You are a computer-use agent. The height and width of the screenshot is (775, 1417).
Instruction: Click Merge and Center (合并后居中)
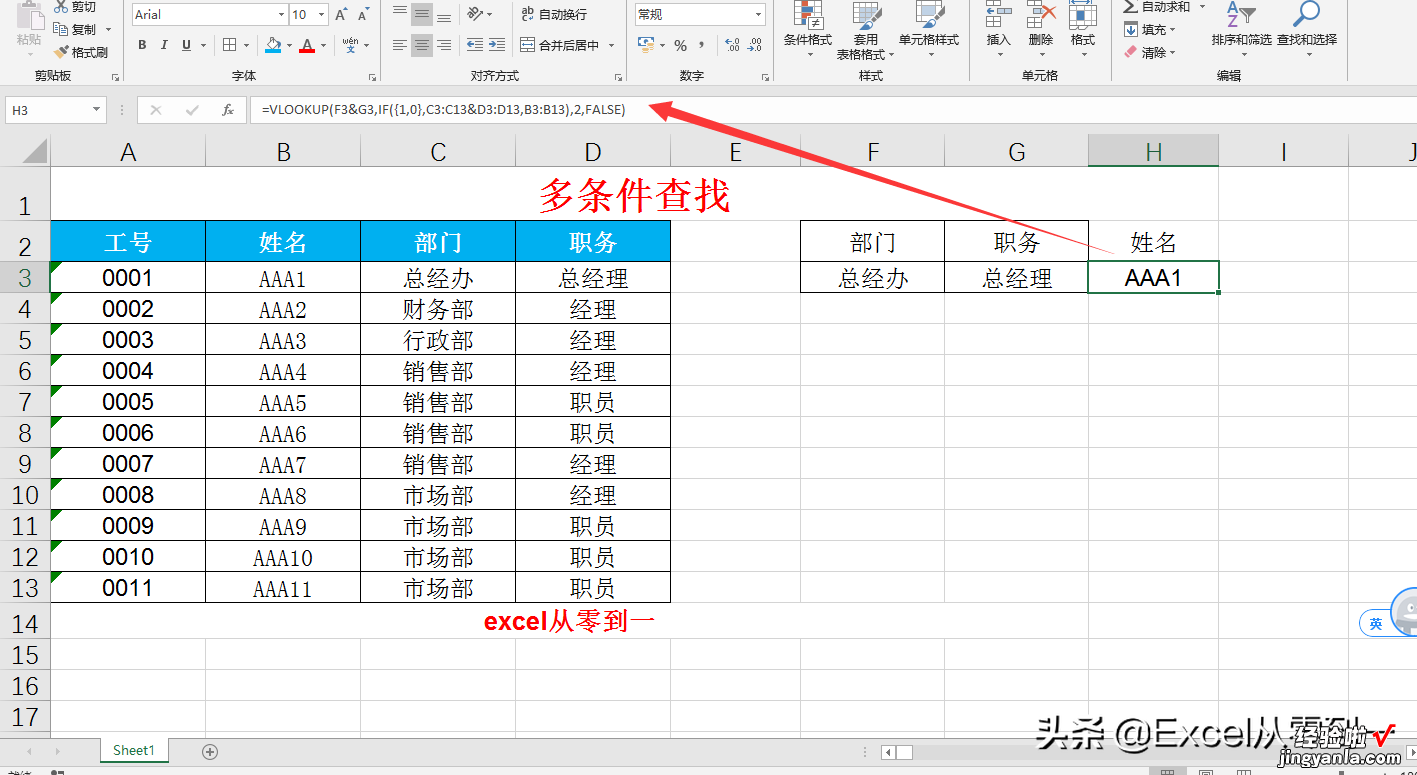click(560, 45)
